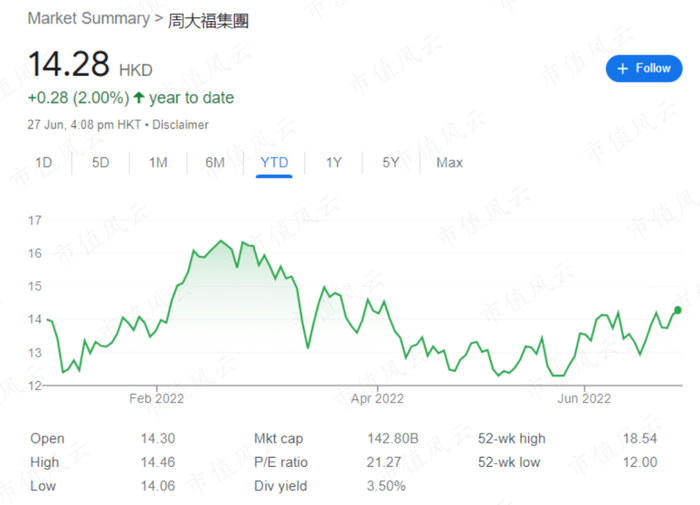Viewport: 700px width, 505px height.
Task: Choose the 6M time period
Action: (215, 163)
